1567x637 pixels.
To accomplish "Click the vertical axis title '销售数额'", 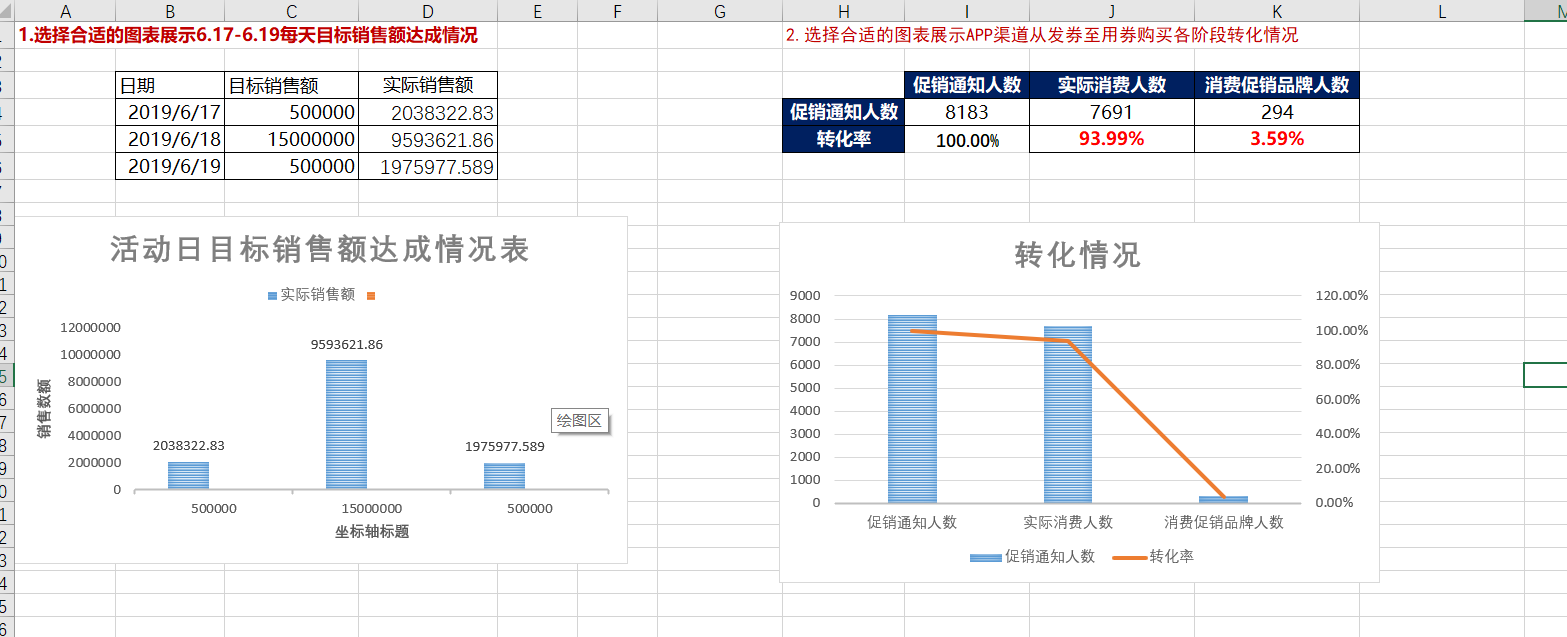I will 45,409.
